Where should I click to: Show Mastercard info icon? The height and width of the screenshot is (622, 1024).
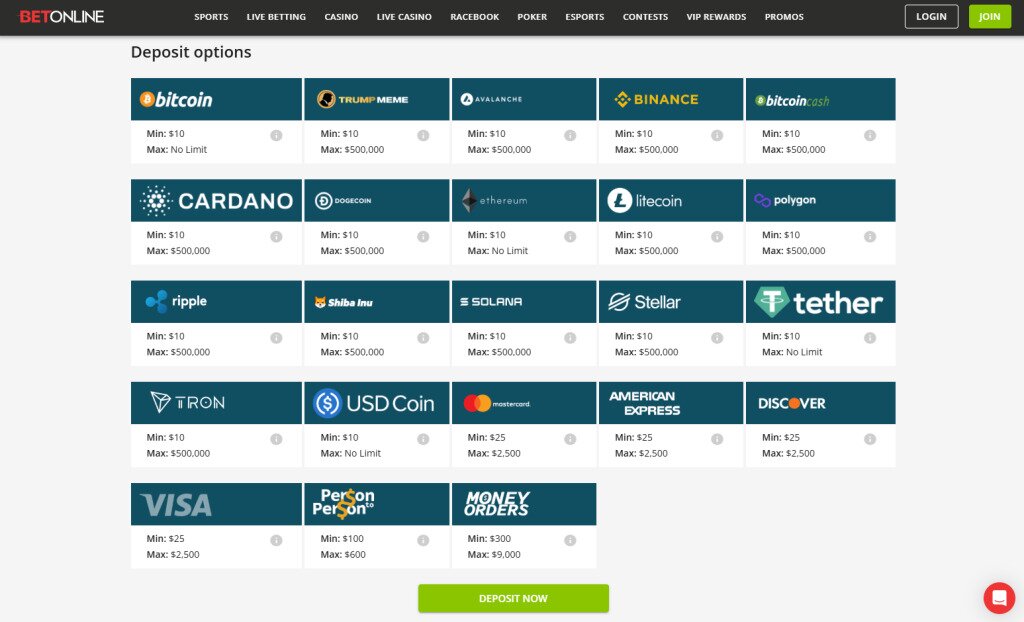[x=570, y=439]
